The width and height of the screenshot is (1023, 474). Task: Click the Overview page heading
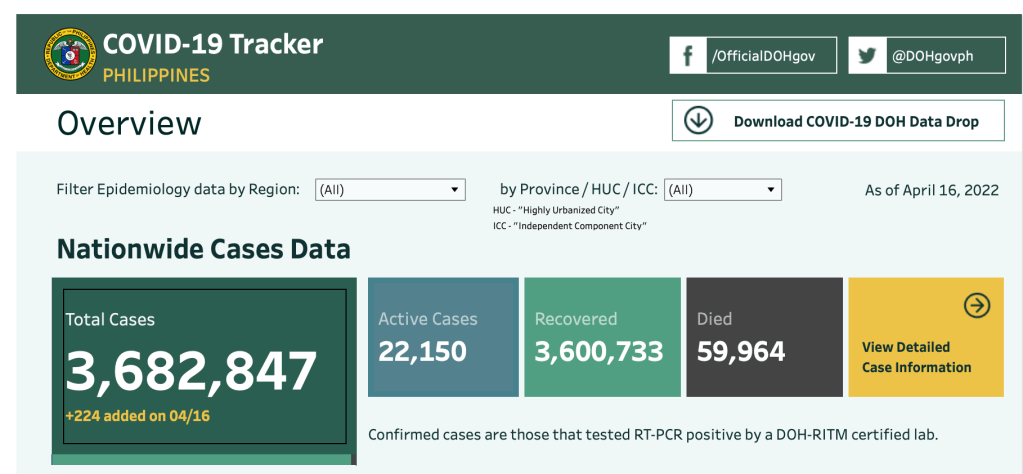(129, 123)
